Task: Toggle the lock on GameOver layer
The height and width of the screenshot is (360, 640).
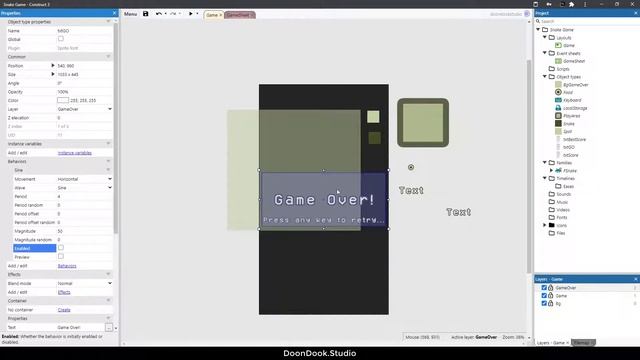Action: (x=550, y=288)
